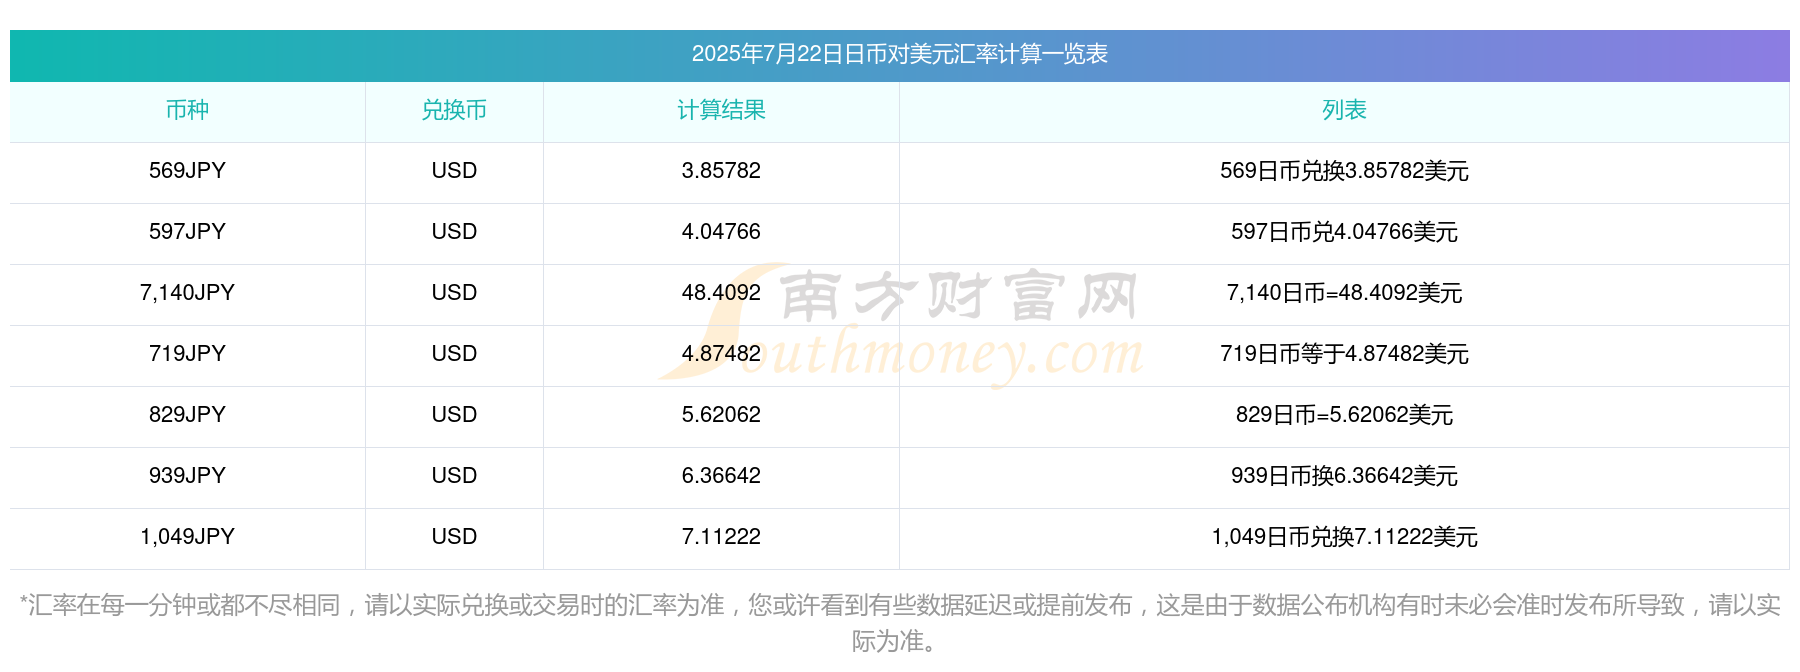
Task: Click the text 569日币兑换3.85782美元
Action: (1344, 171)
